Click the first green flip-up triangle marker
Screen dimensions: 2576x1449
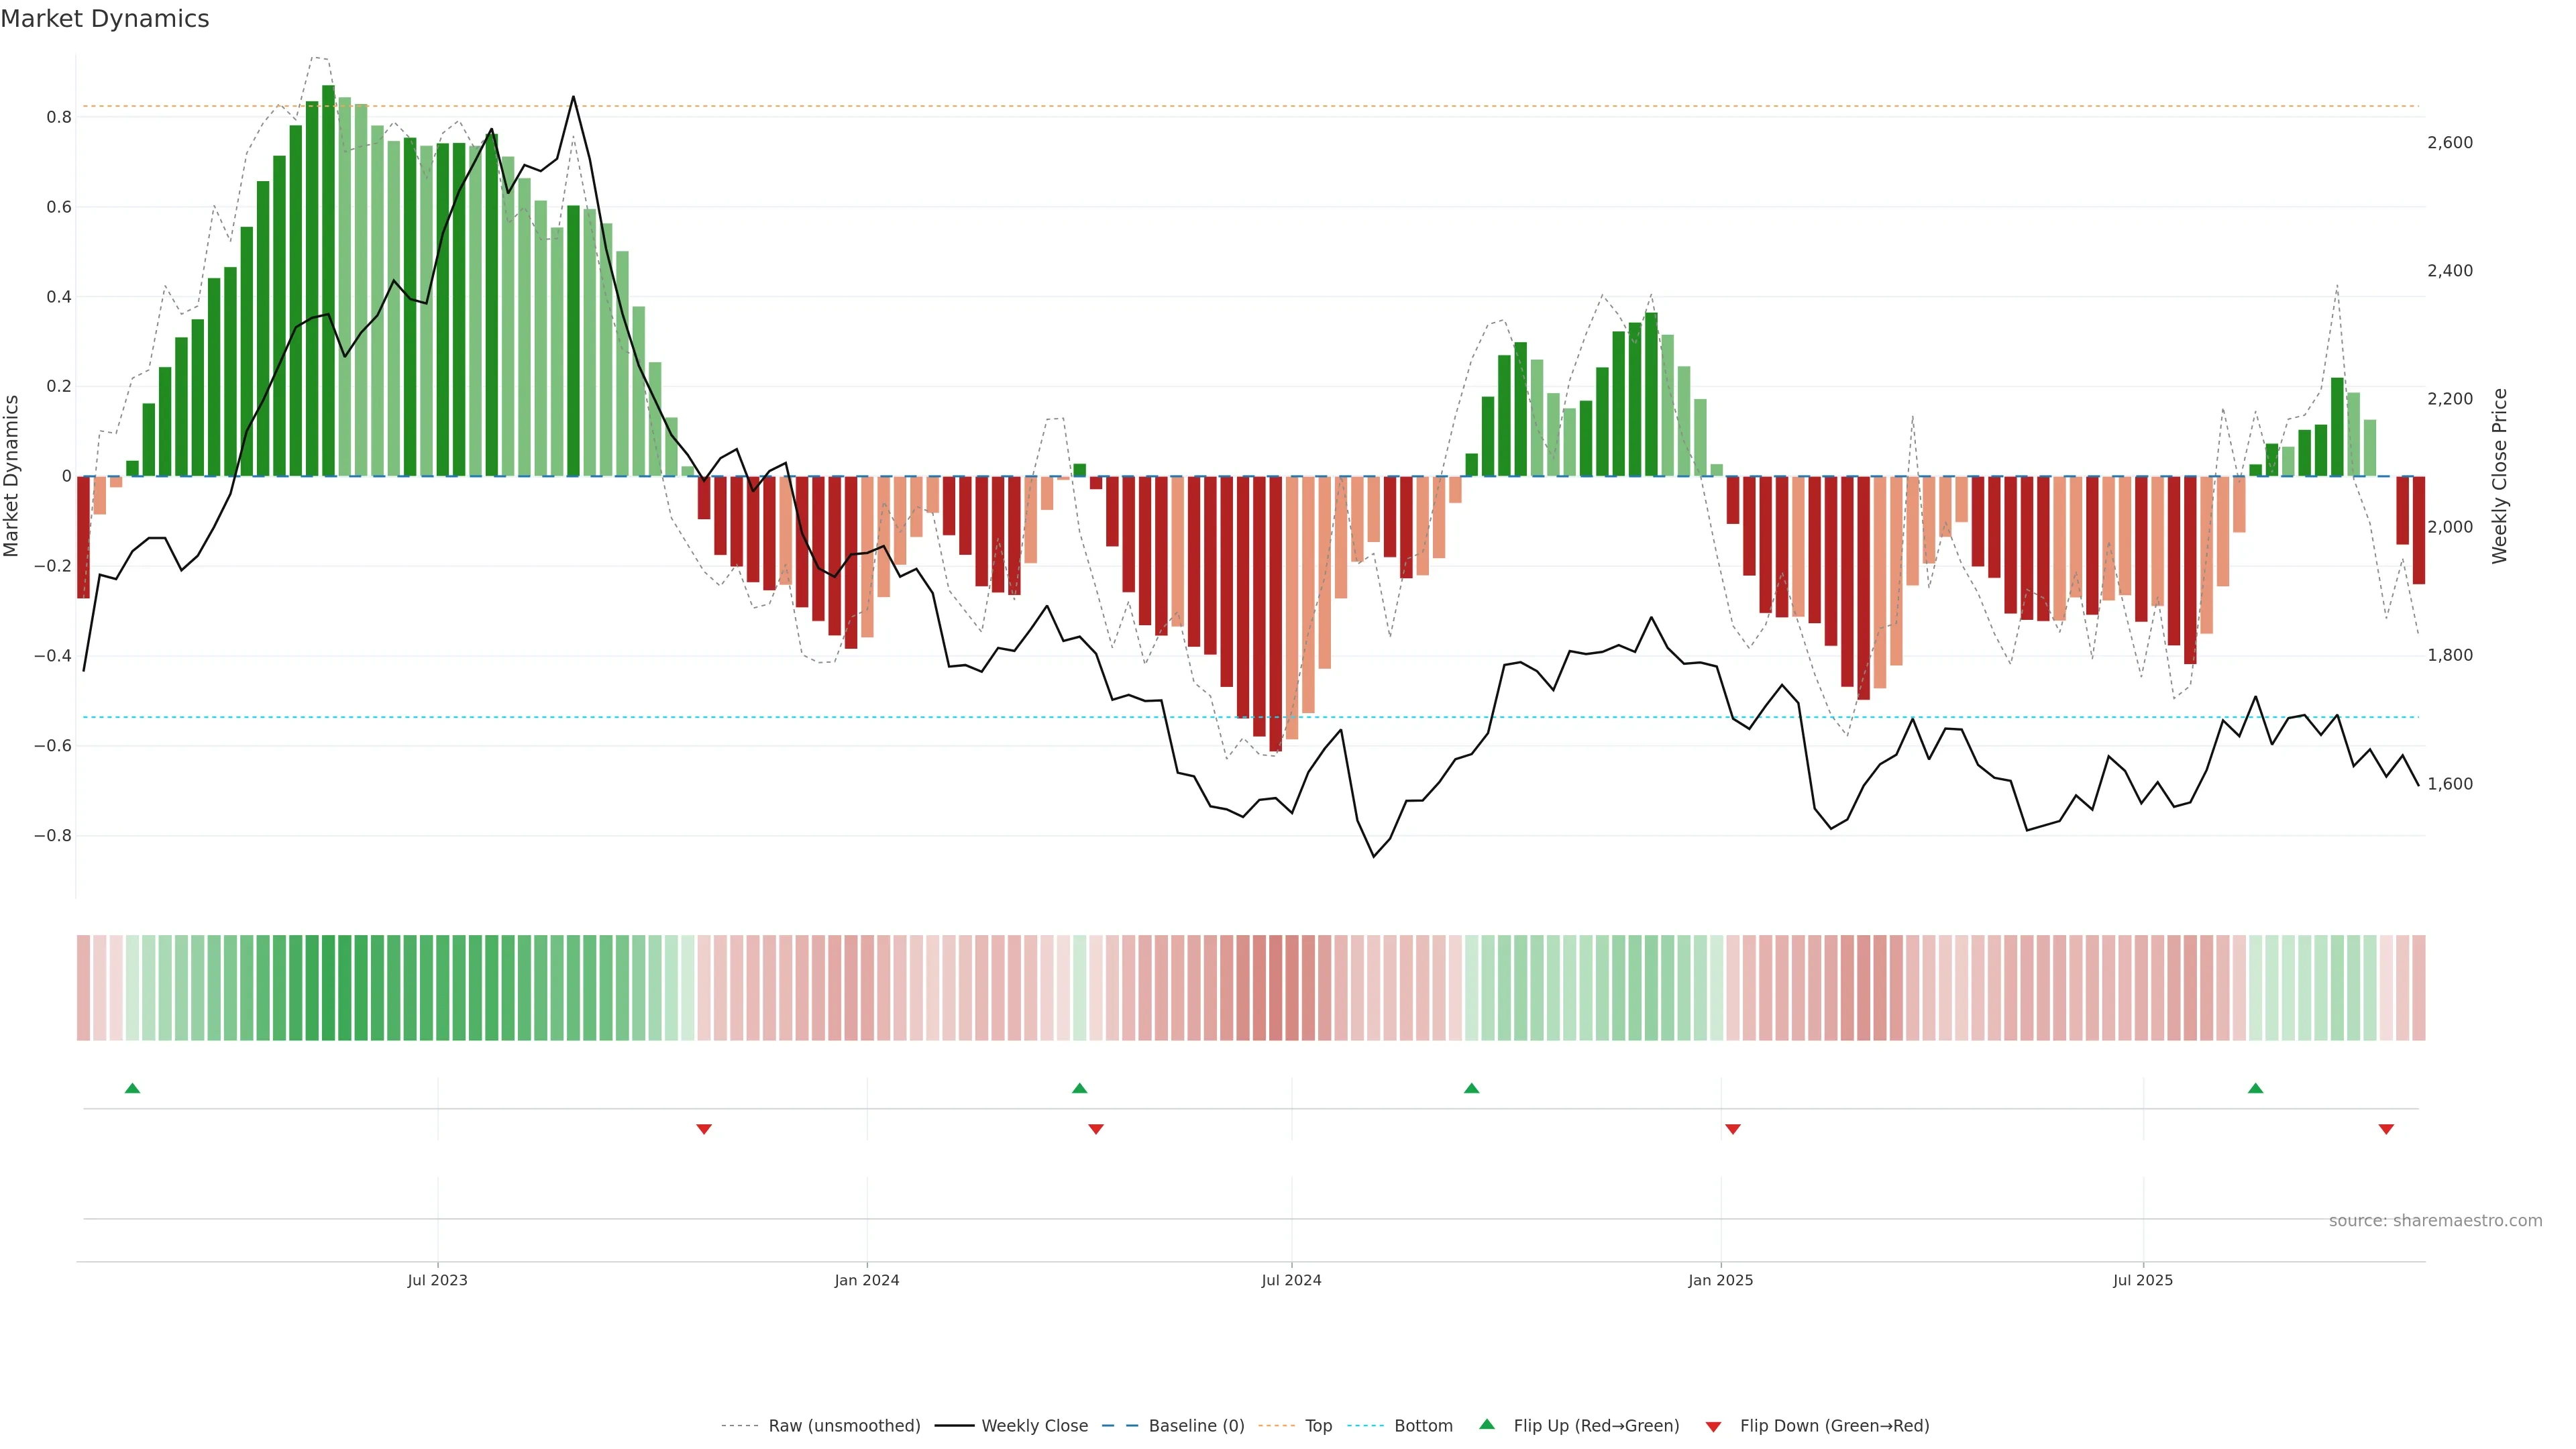click(132, 1088)
